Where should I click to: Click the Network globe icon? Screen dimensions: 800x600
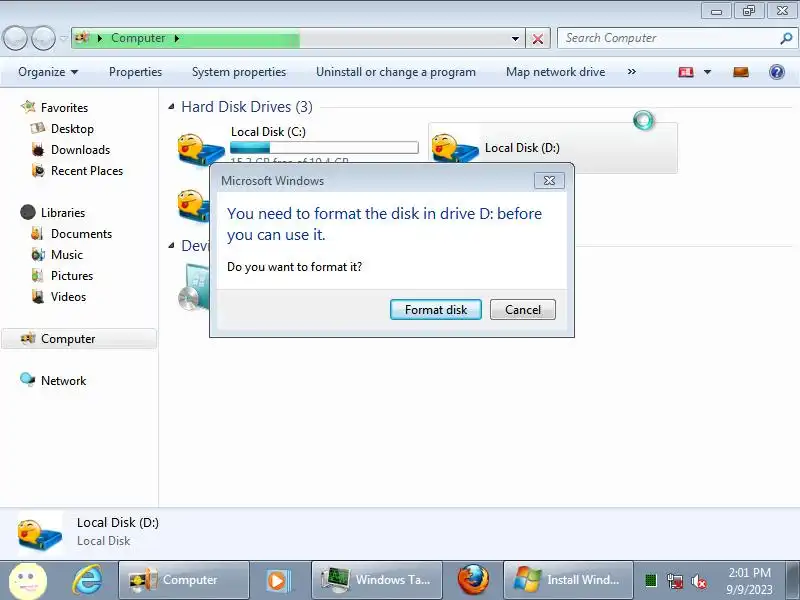pos(28,380)
